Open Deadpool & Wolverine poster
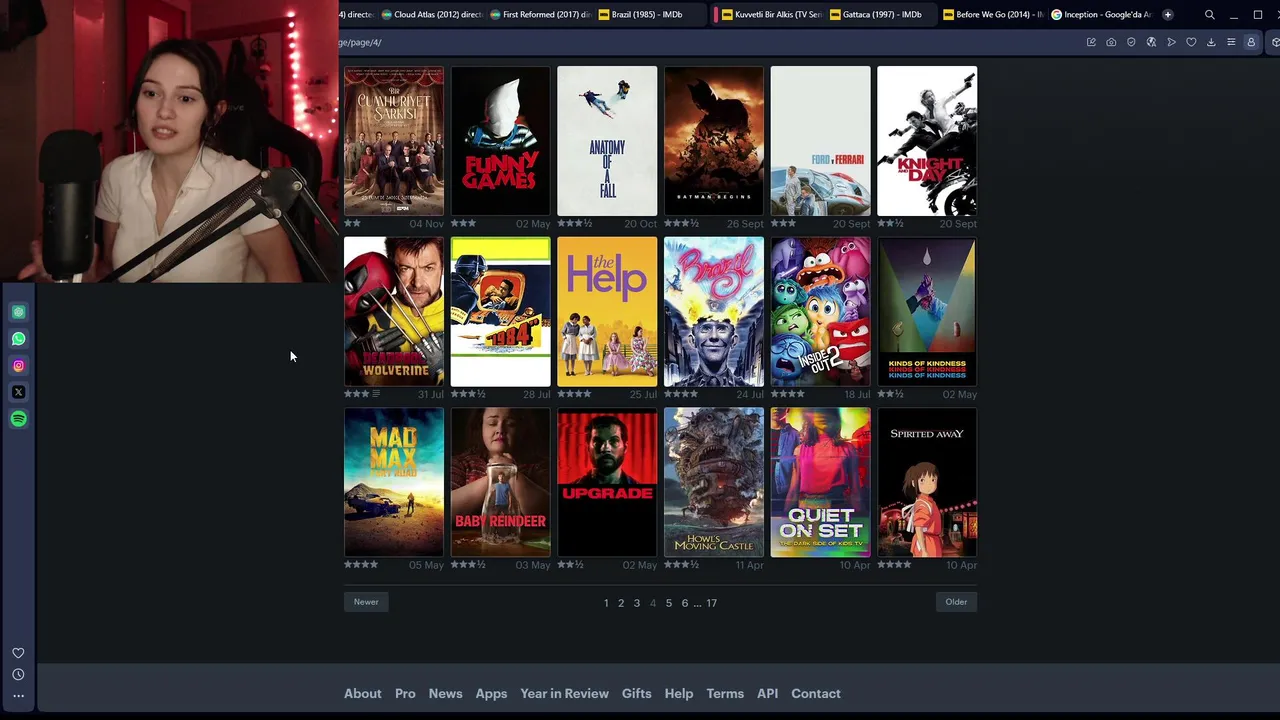The height and width of the screenshot is (720, 1280). click(x=394, y=312)
